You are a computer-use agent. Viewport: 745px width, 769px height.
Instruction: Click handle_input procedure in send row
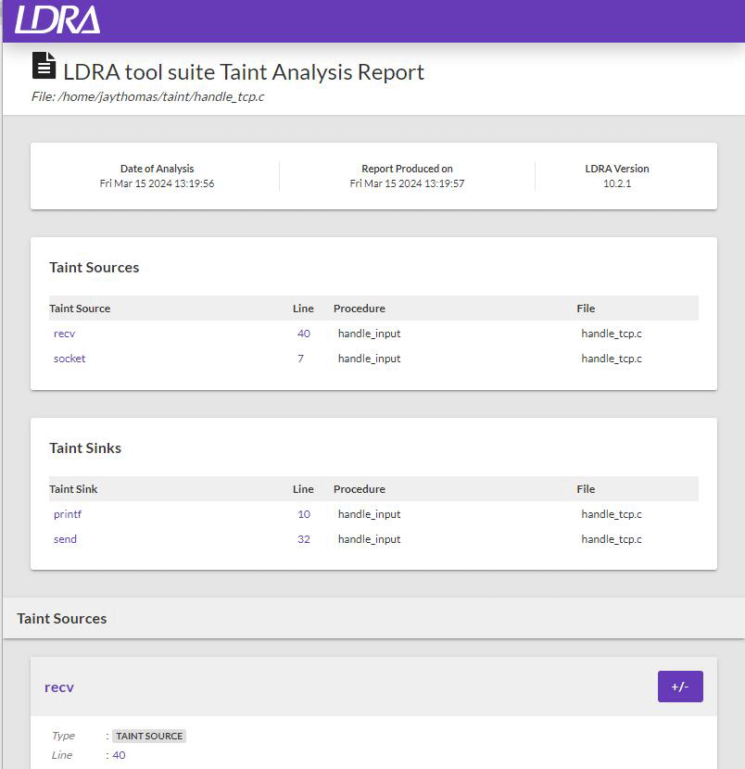tap(369, 539)
